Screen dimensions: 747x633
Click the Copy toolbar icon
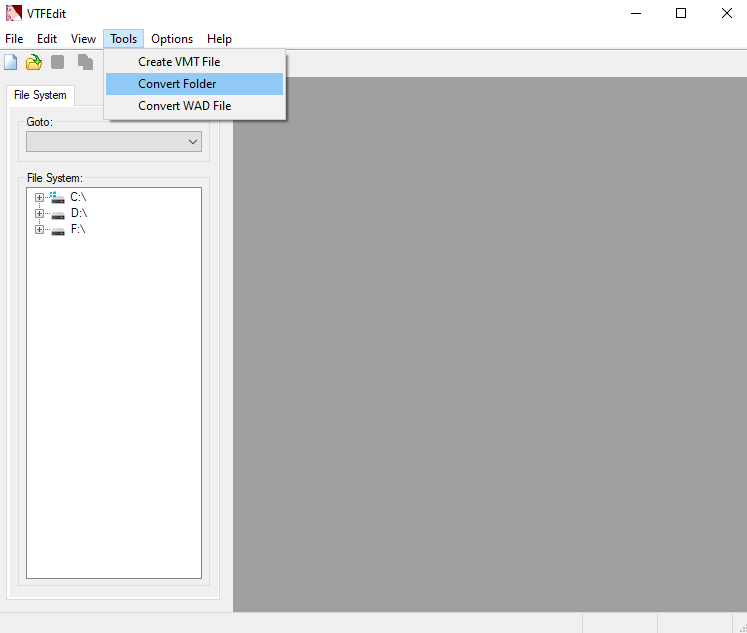[x=85, y=62]
